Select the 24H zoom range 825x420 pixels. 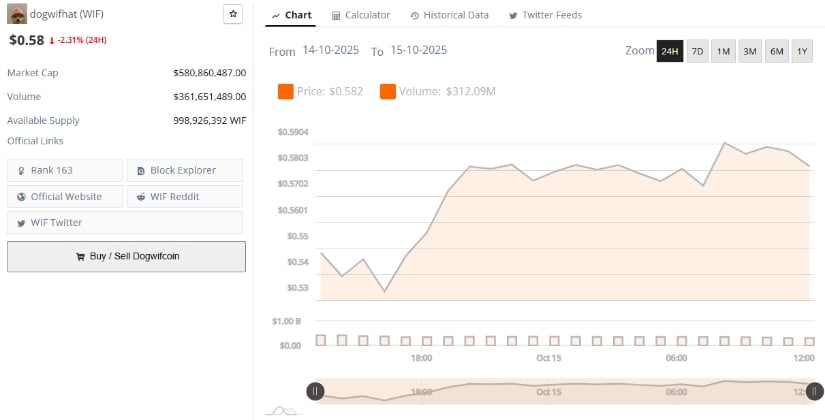pos(670,51)
